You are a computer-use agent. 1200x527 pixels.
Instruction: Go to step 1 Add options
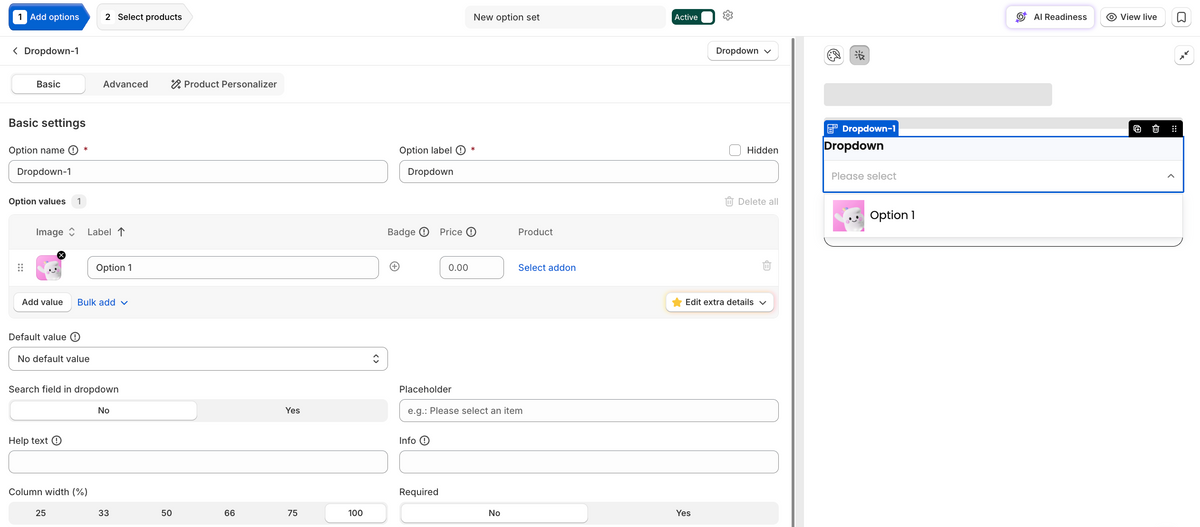pyautogui.click(x=49, y=17)
